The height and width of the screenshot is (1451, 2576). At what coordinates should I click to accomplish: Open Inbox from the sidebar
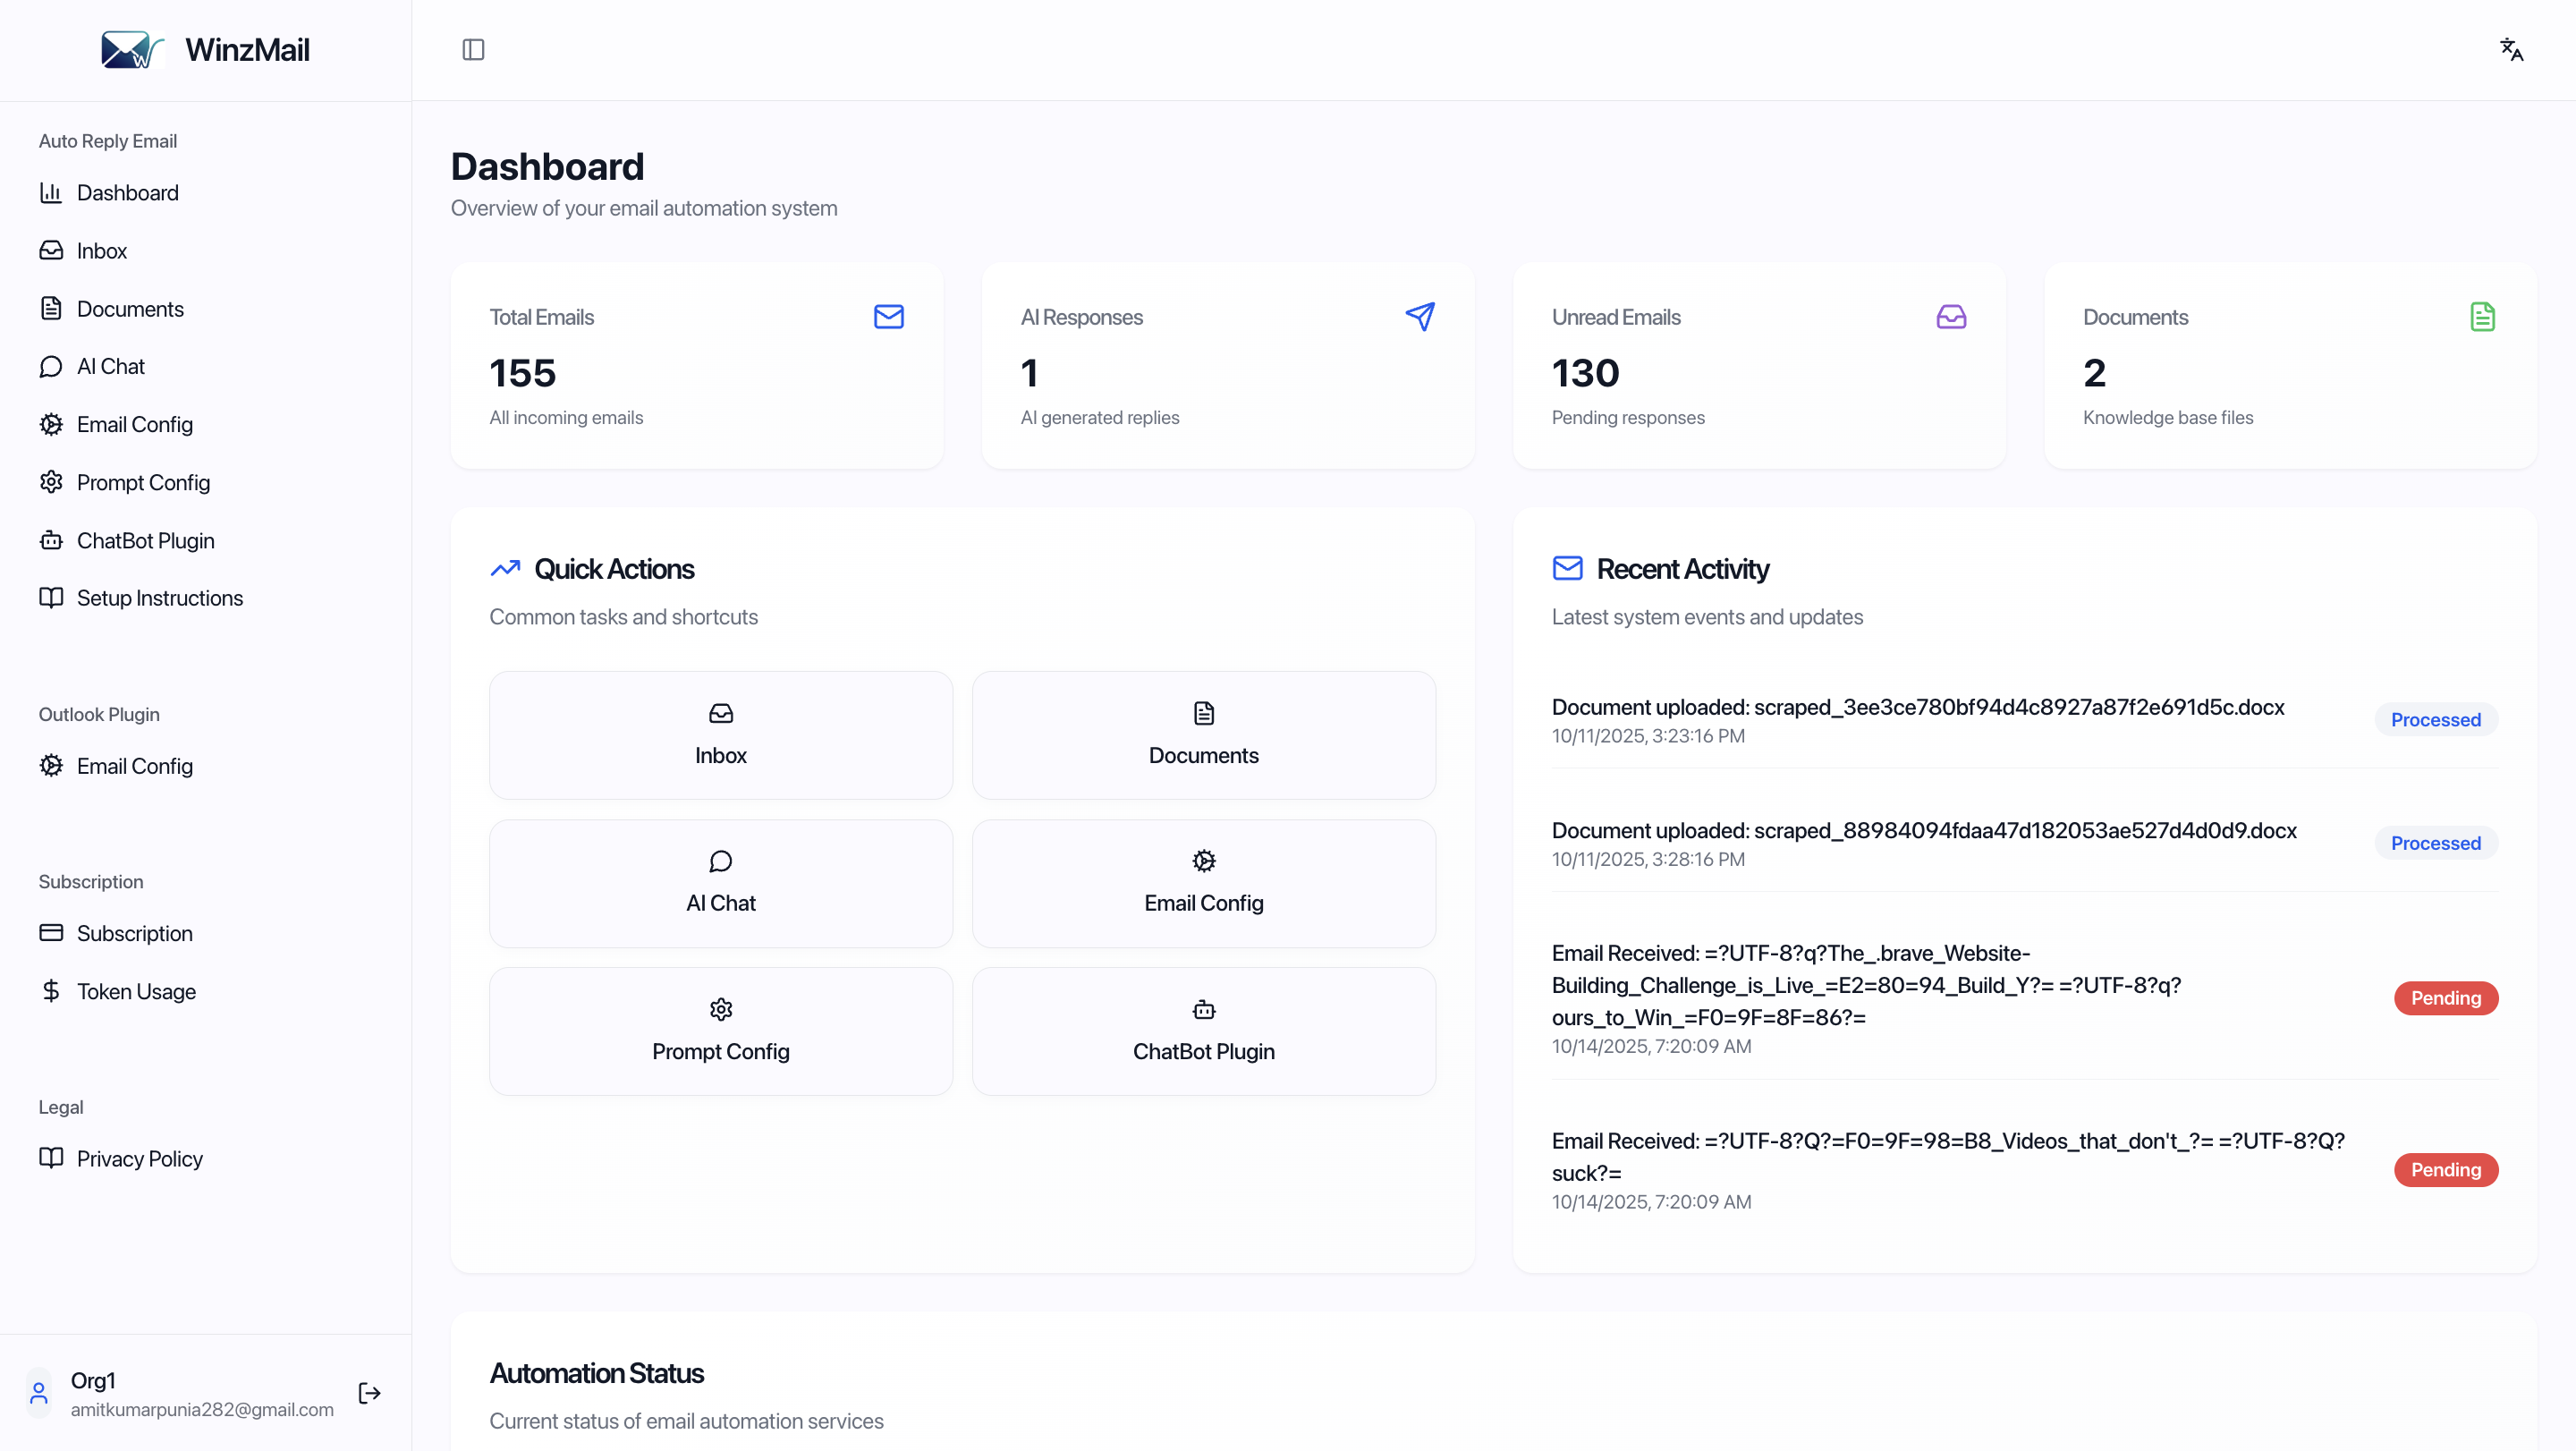coord(102,250)
